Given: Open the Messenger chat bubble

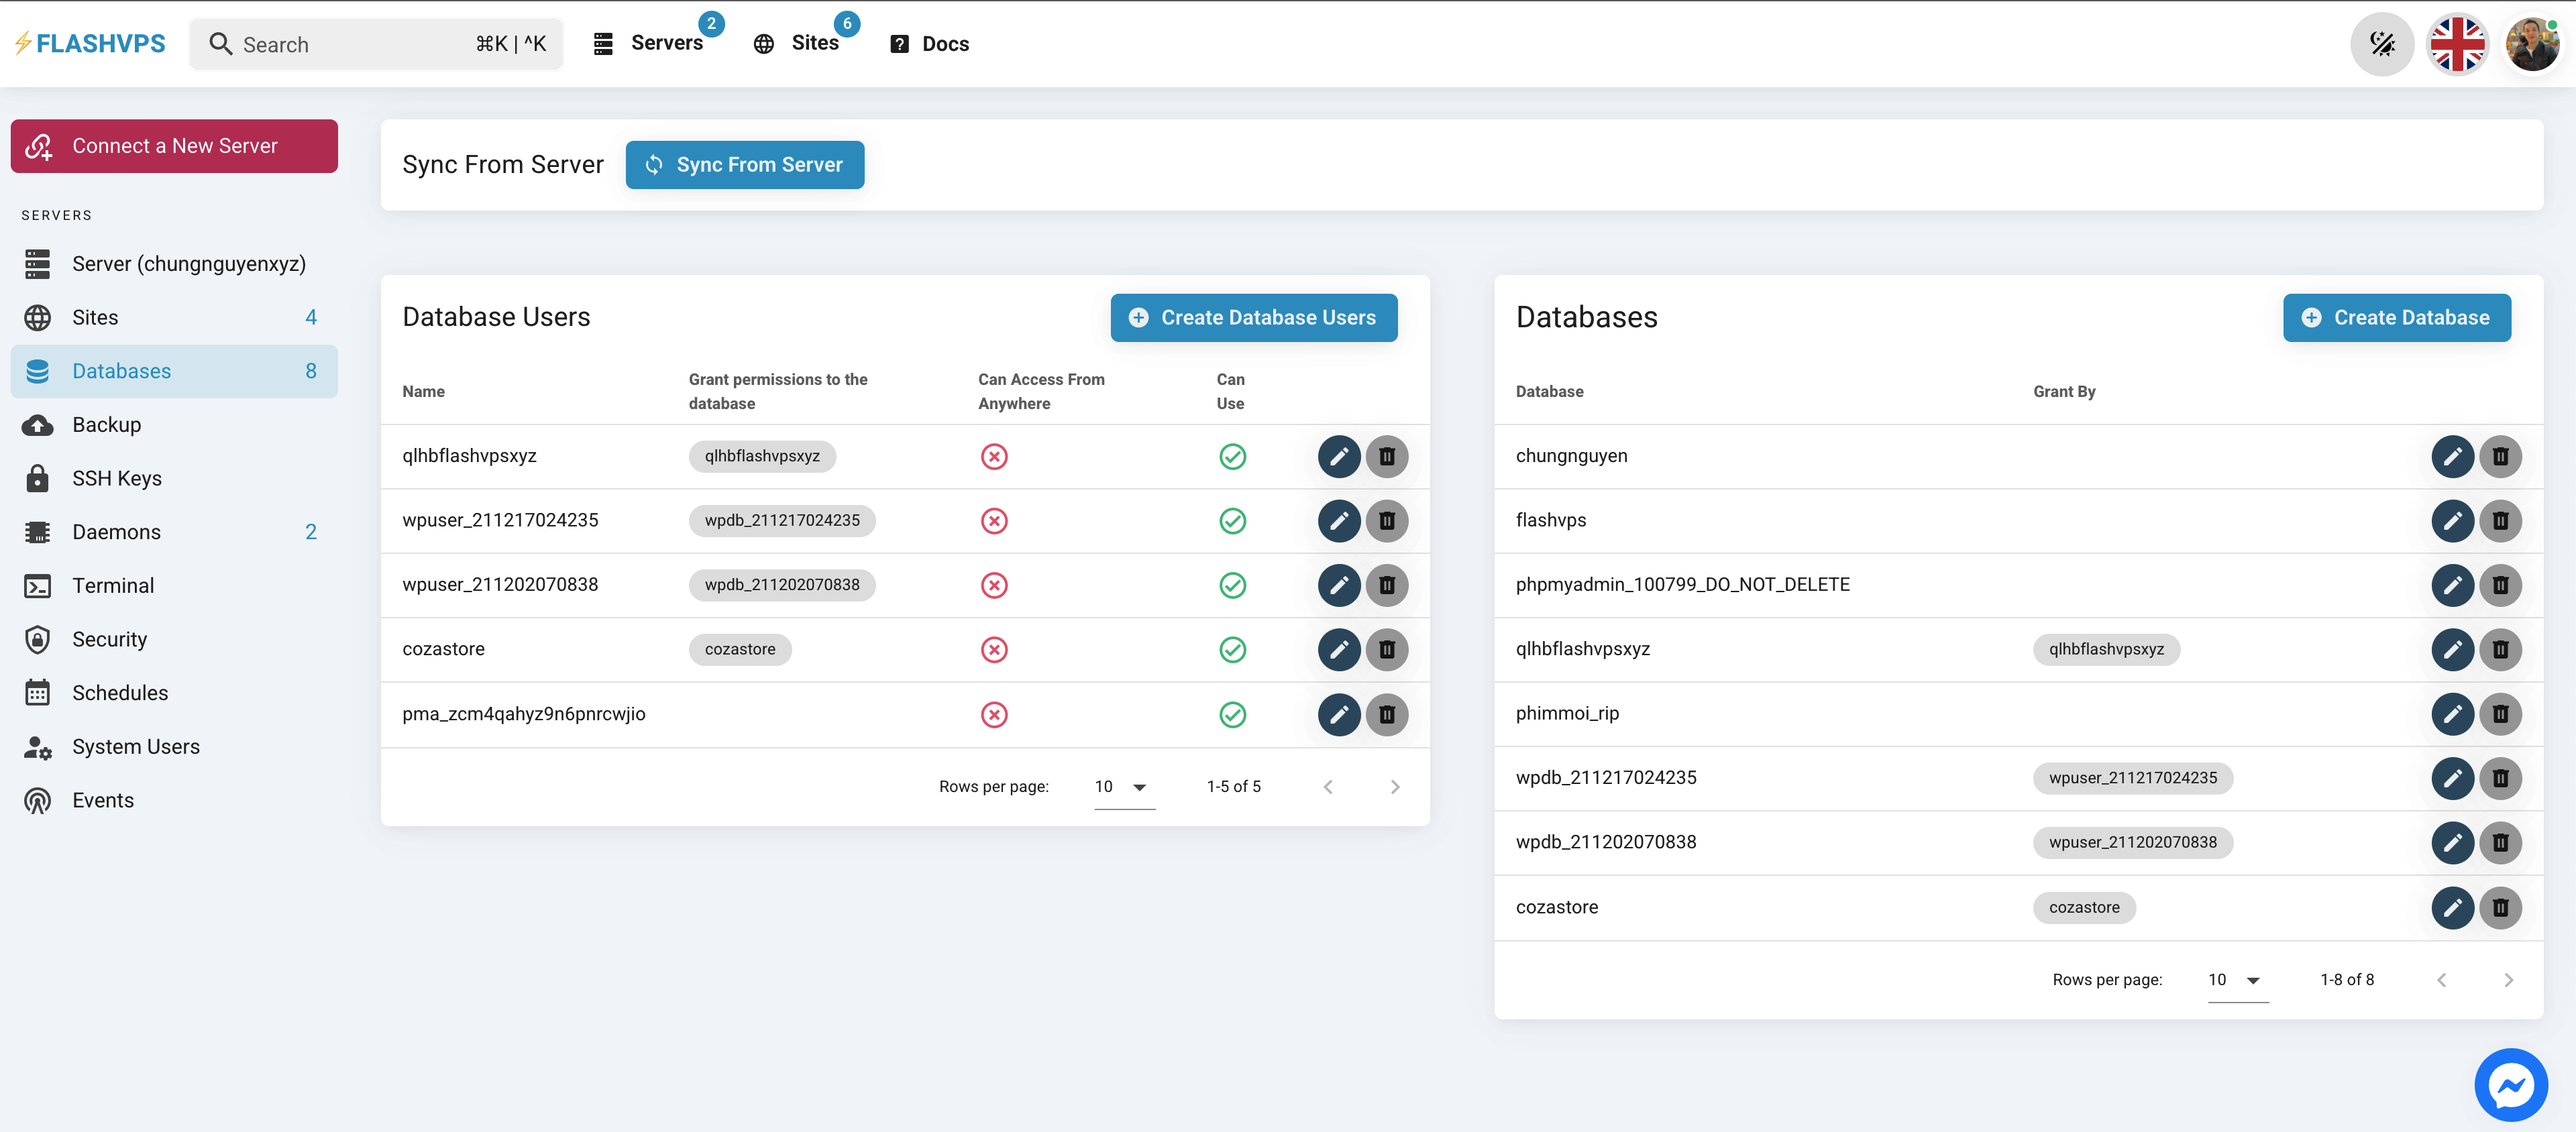Looking at the screenshot, I should (2511, 1084).
